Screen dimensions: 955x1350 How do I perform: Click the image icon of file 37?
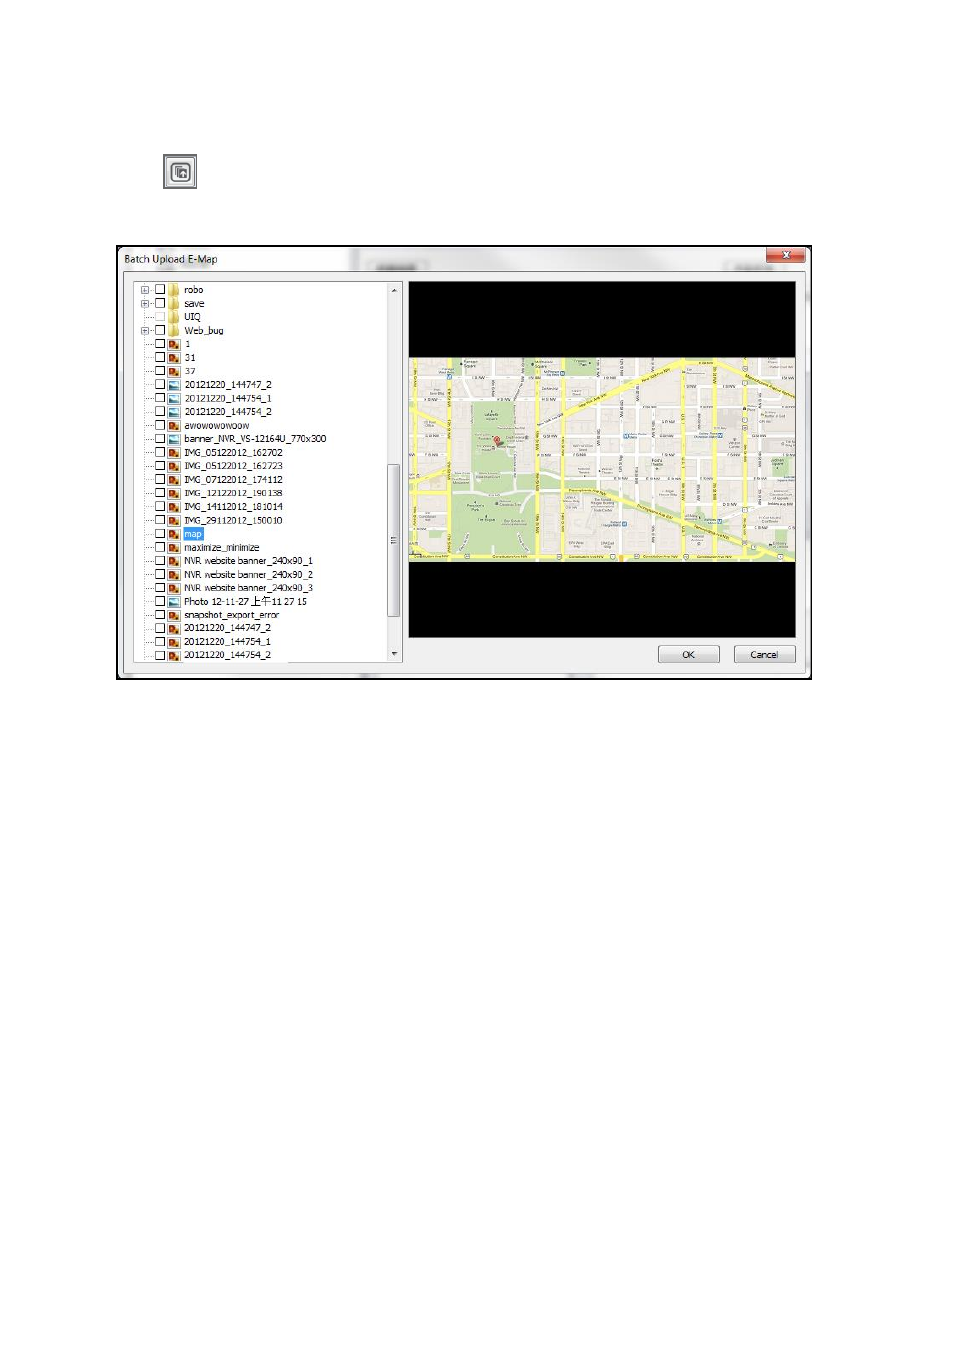tap(174, 371)
